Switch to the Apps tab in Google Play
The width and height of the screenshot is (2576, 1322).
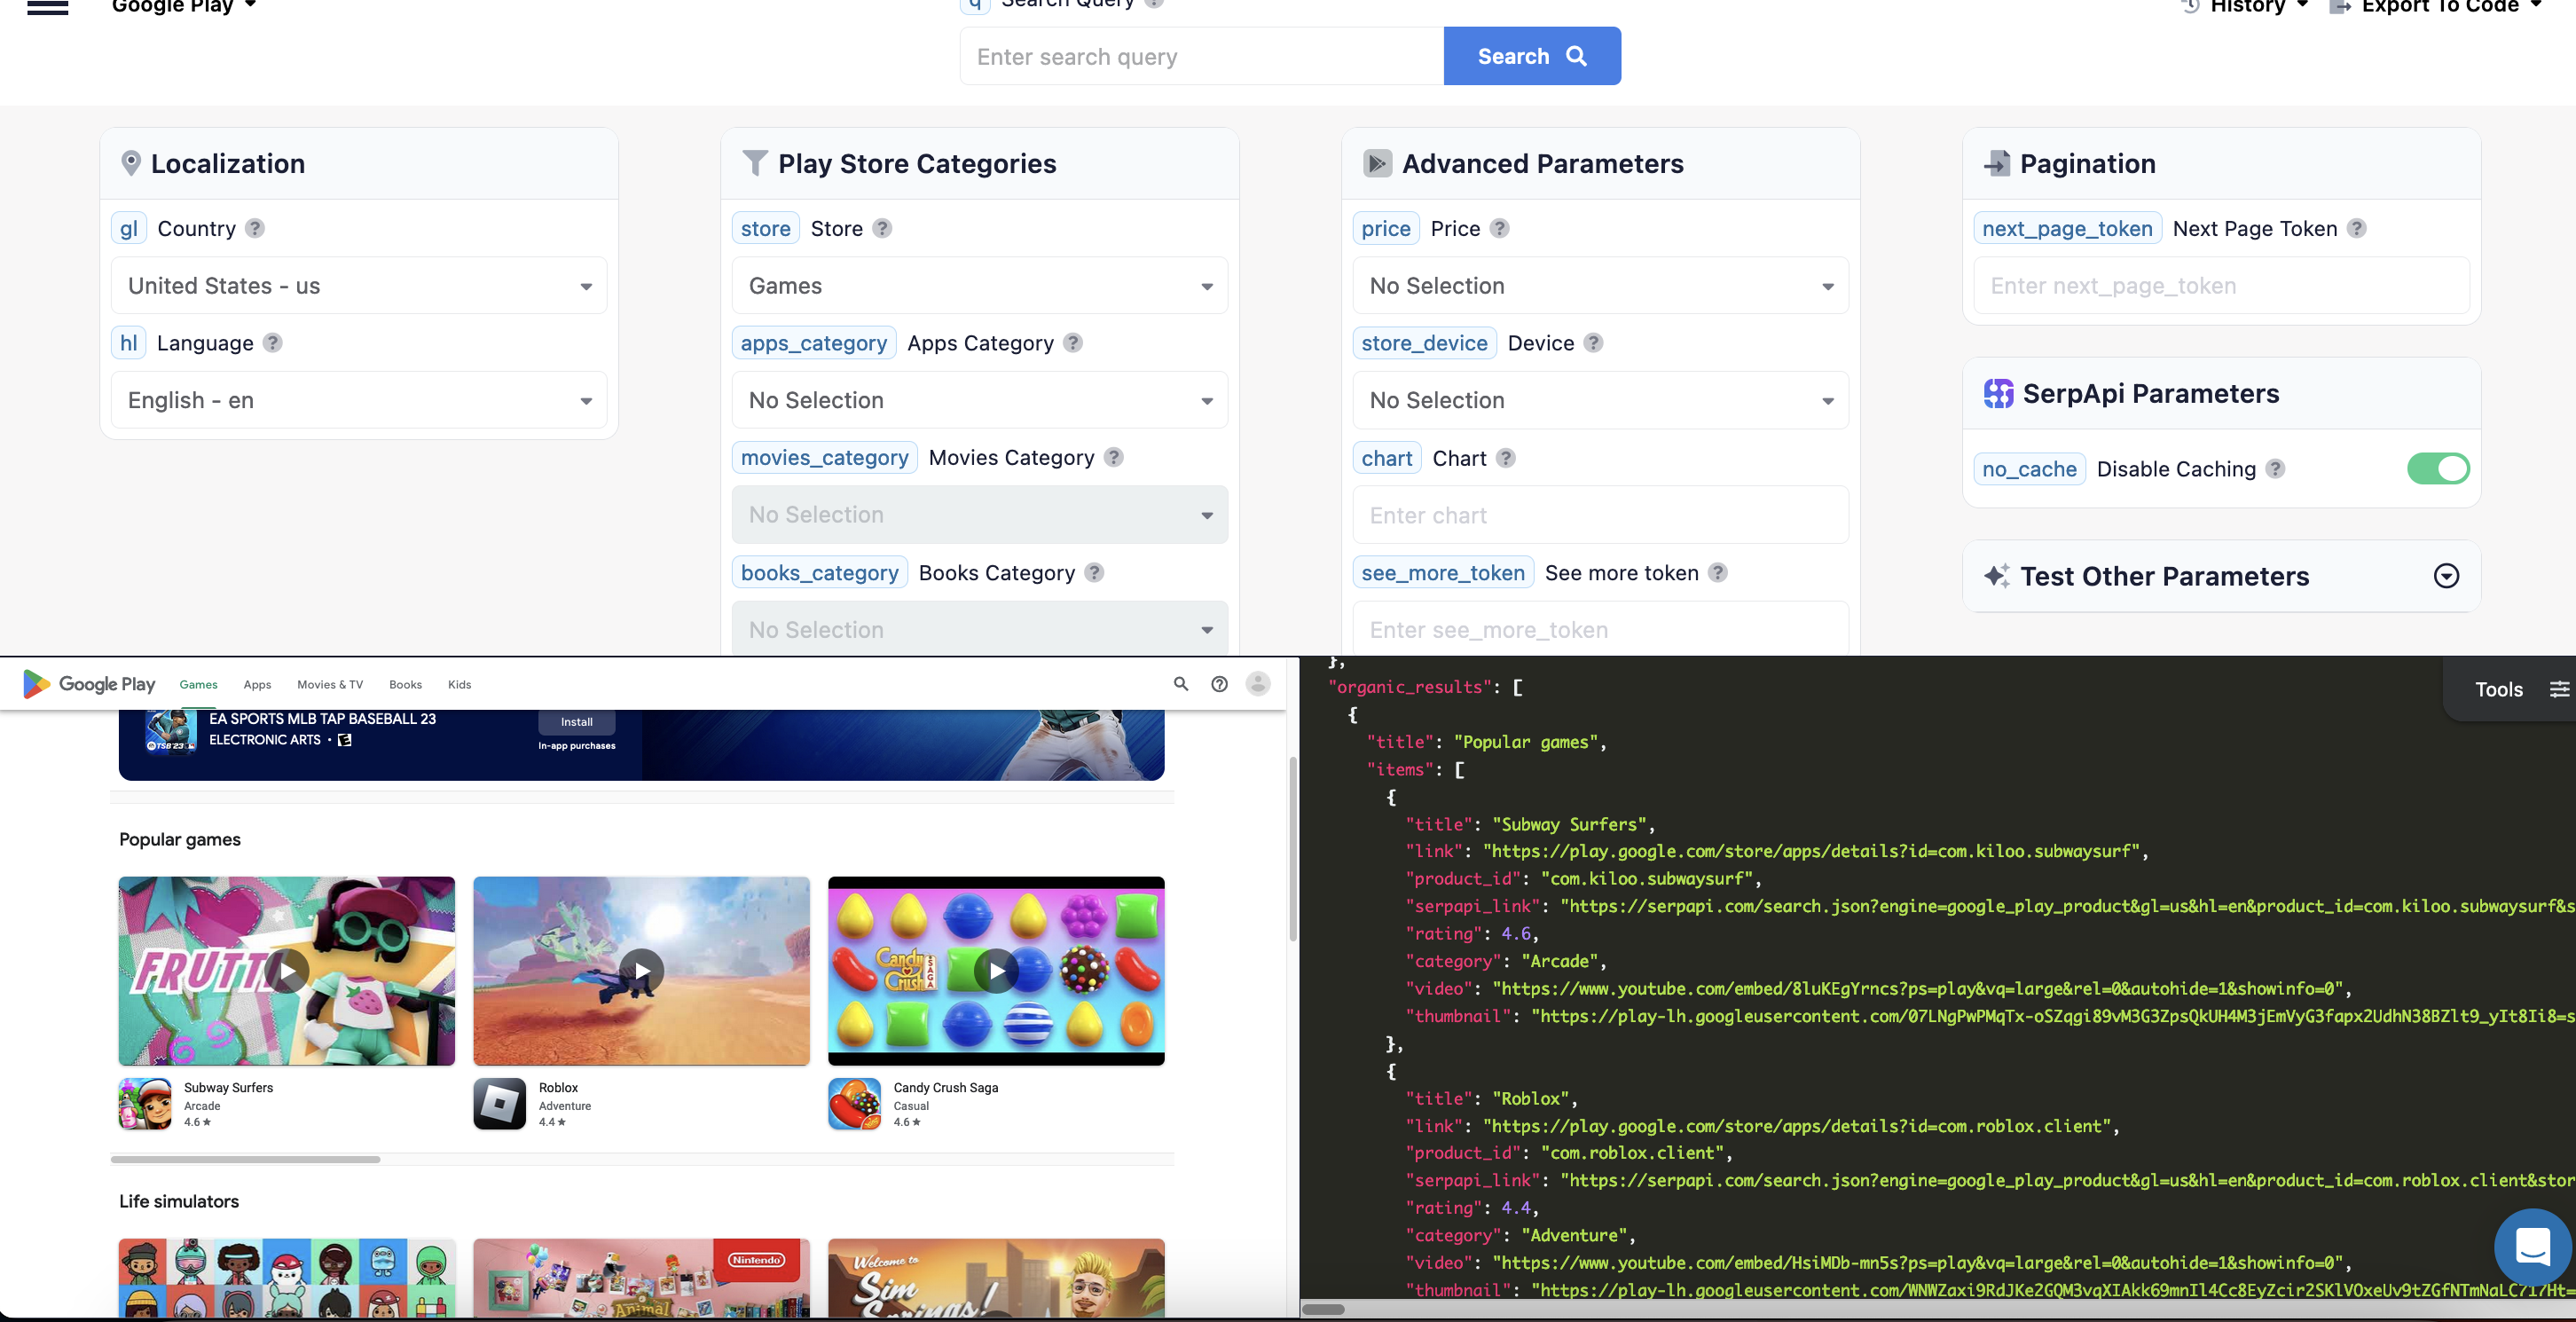coord(257,684)
